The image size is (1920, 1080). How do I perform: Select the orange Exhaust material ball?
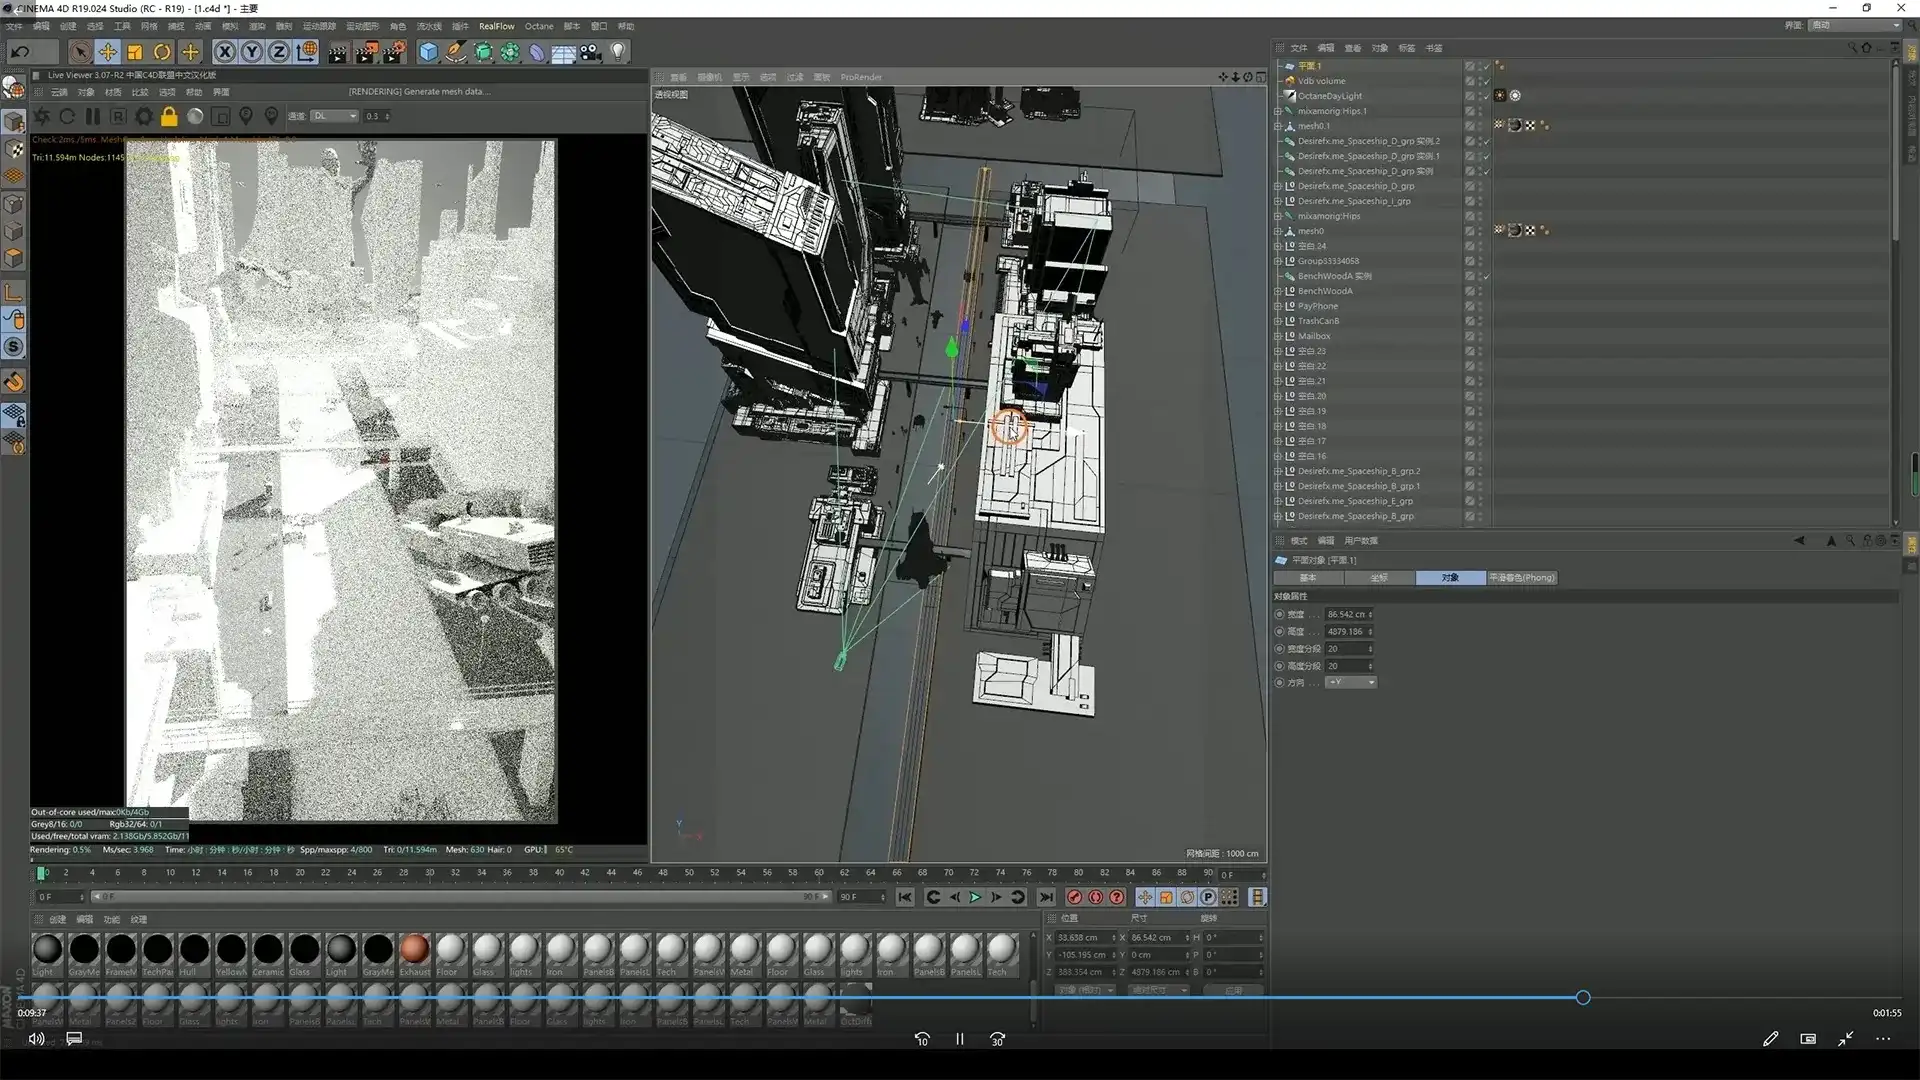tap(414, 948)
